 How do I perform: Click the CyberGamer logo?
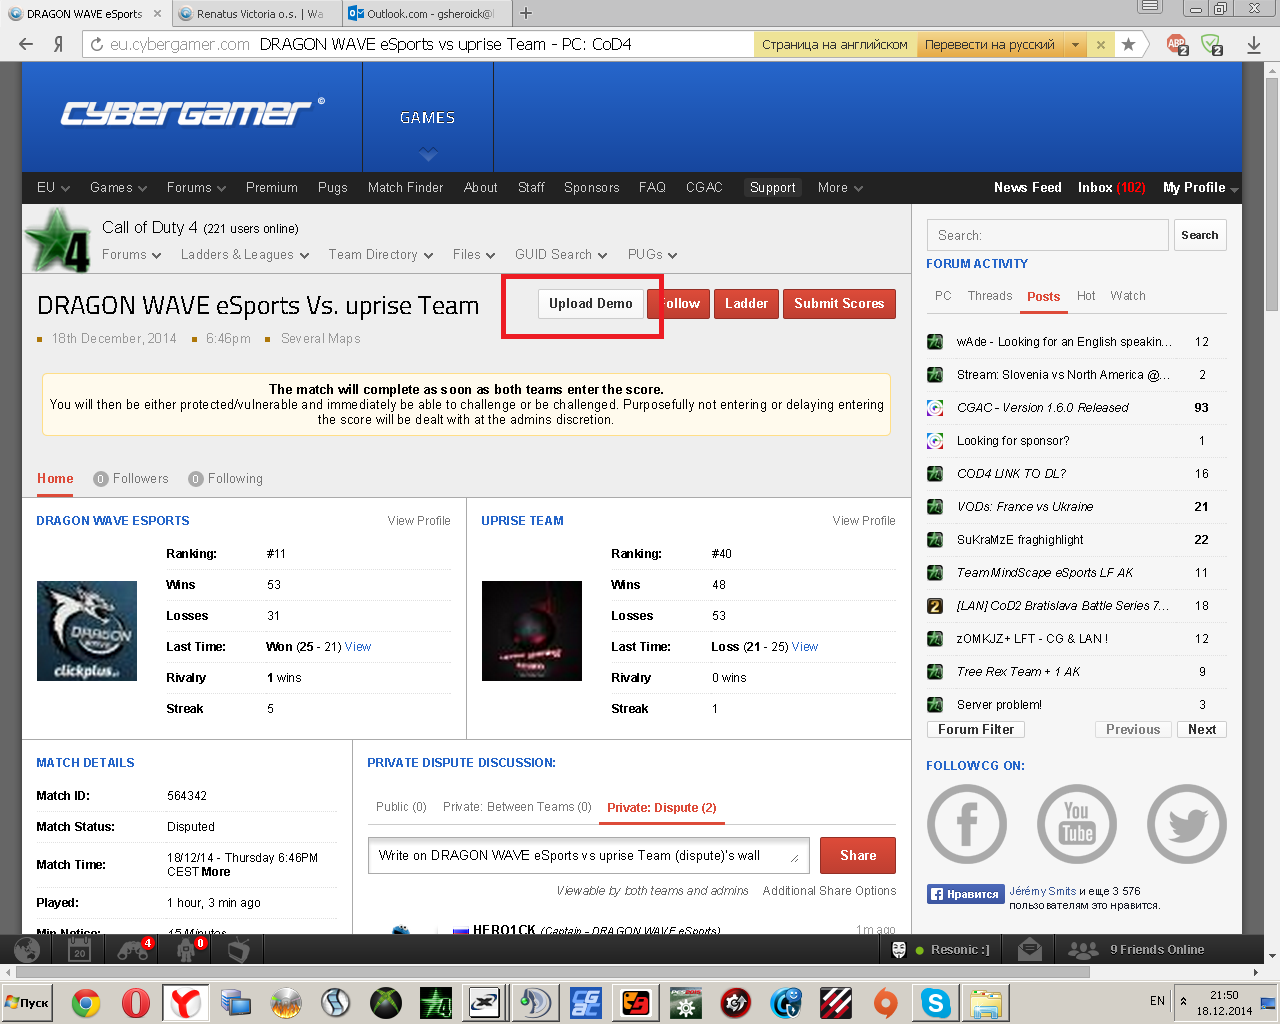(x=192, y=113)
